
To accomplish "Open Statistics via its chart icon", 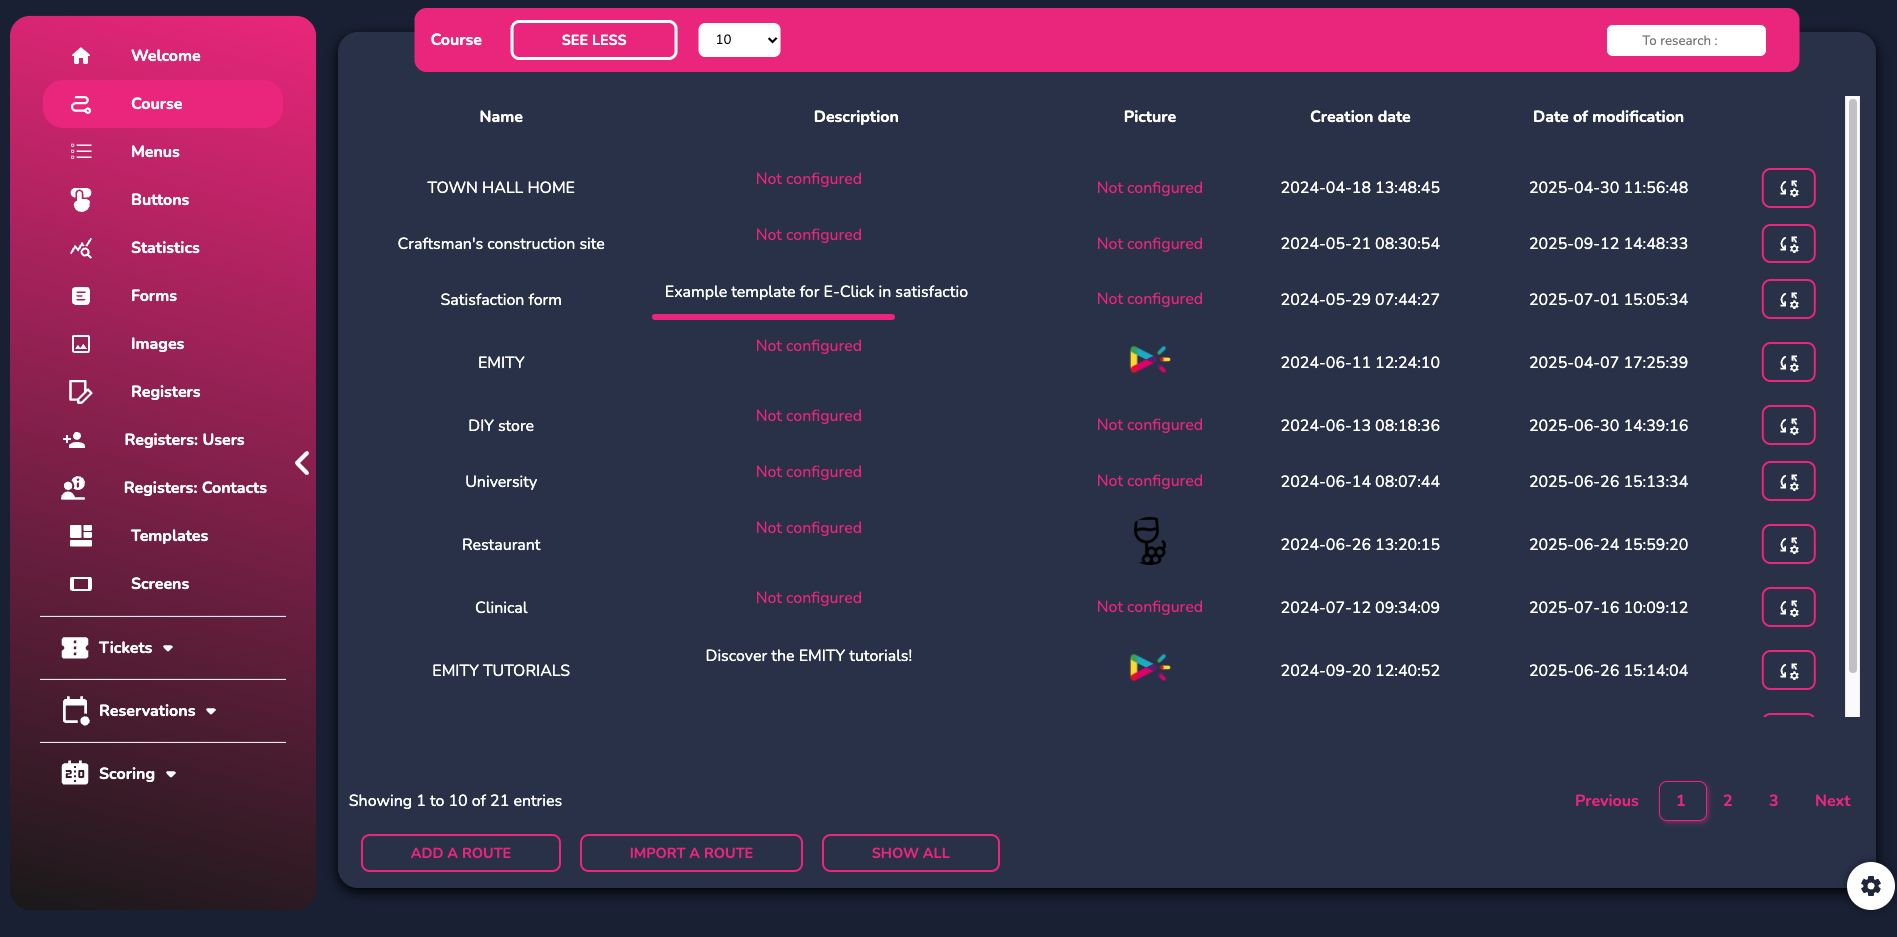I will pos(81,248).
